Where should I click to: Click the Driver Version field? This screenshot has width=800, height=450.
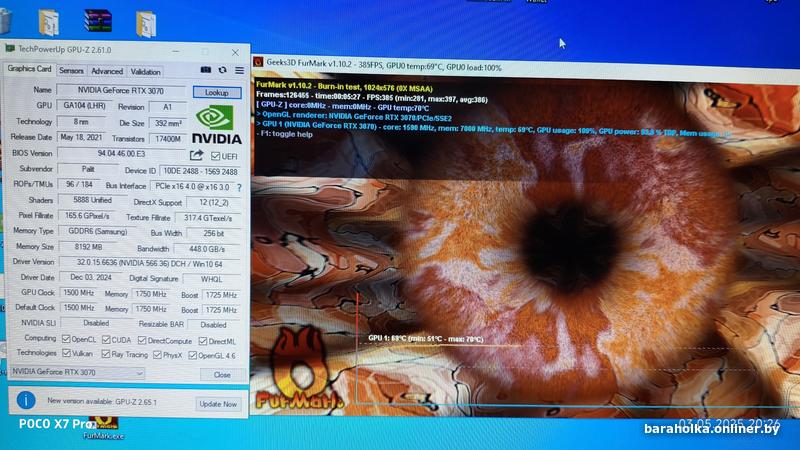[x=149, y=263]
